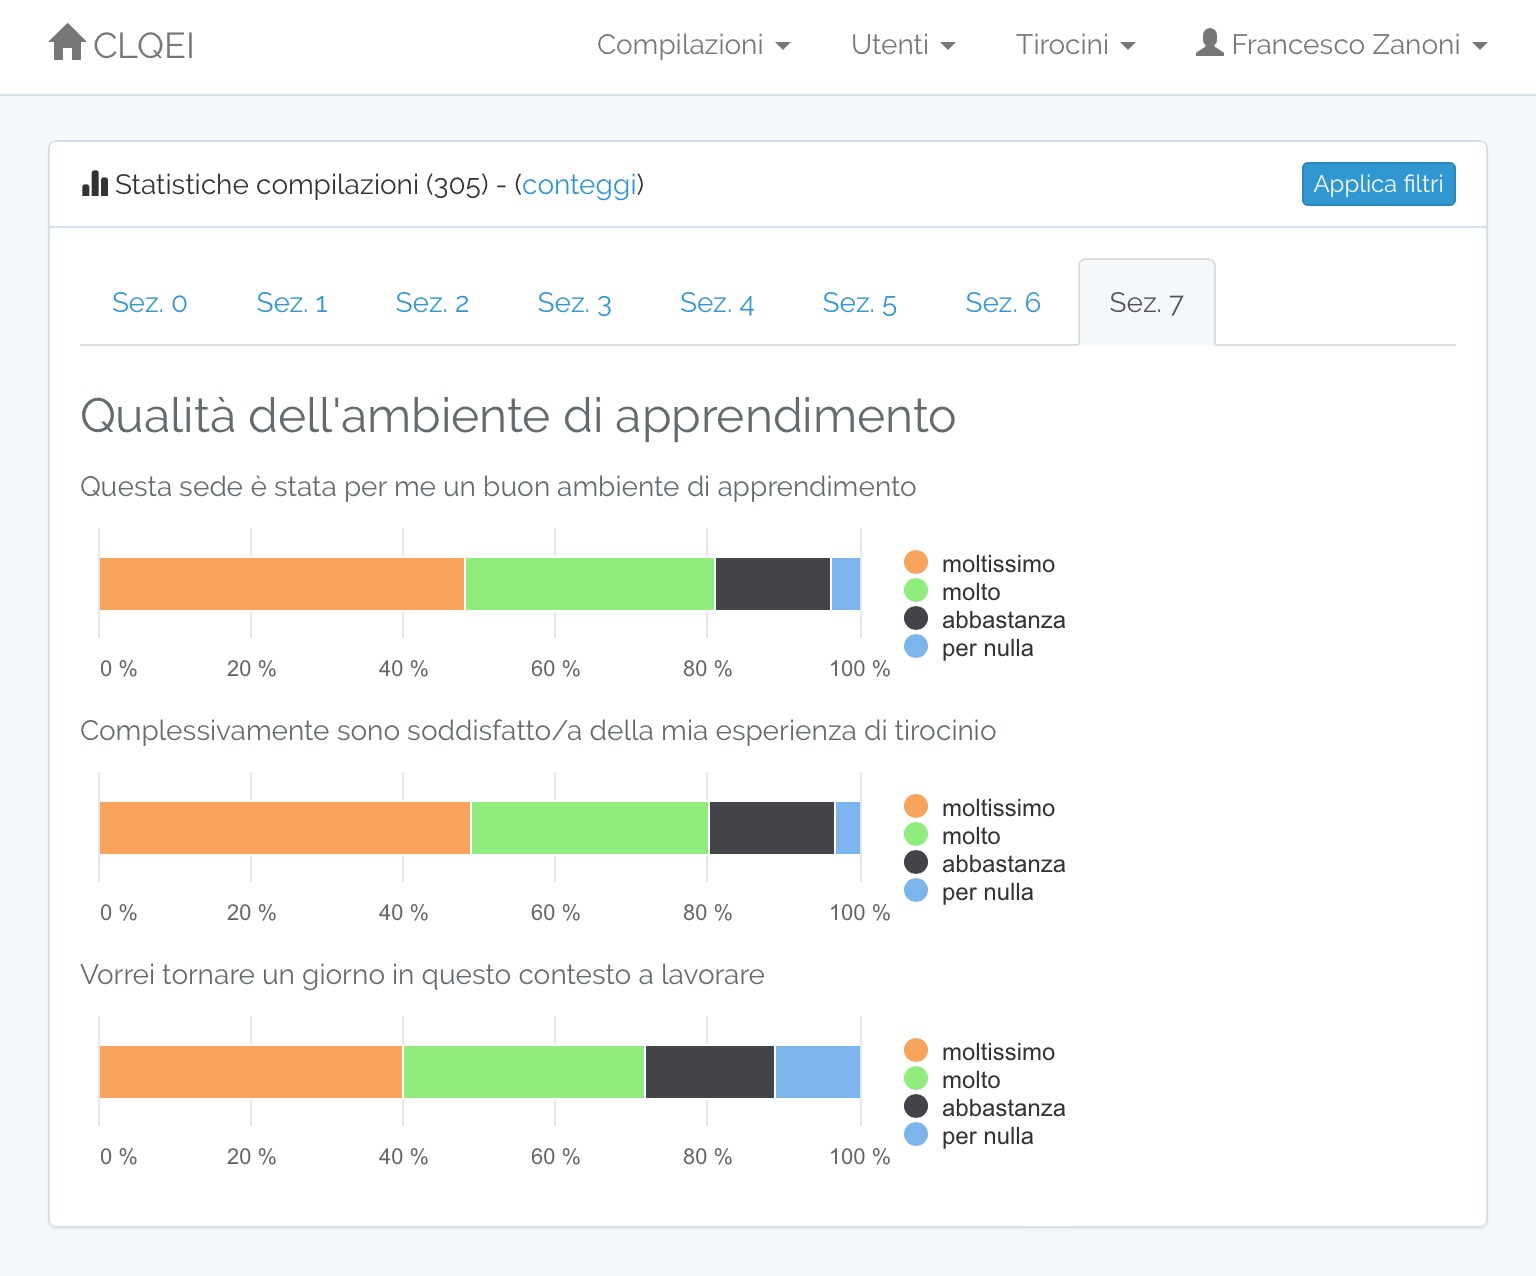This screenshot has width=1536, height=1276.
Task: Click the 'Complessivamente sono soddisfatto/a' question text
Action: point(538,731)
